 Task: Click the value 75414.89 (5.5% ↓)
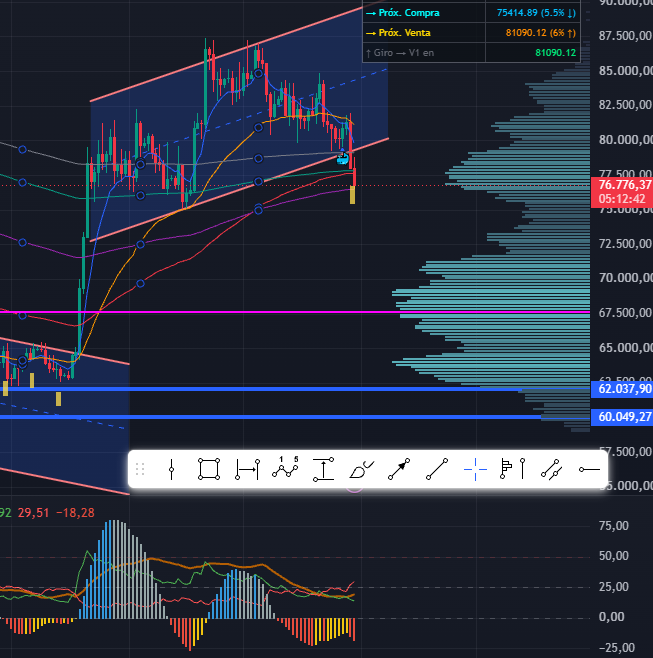[x=536, y=13]
